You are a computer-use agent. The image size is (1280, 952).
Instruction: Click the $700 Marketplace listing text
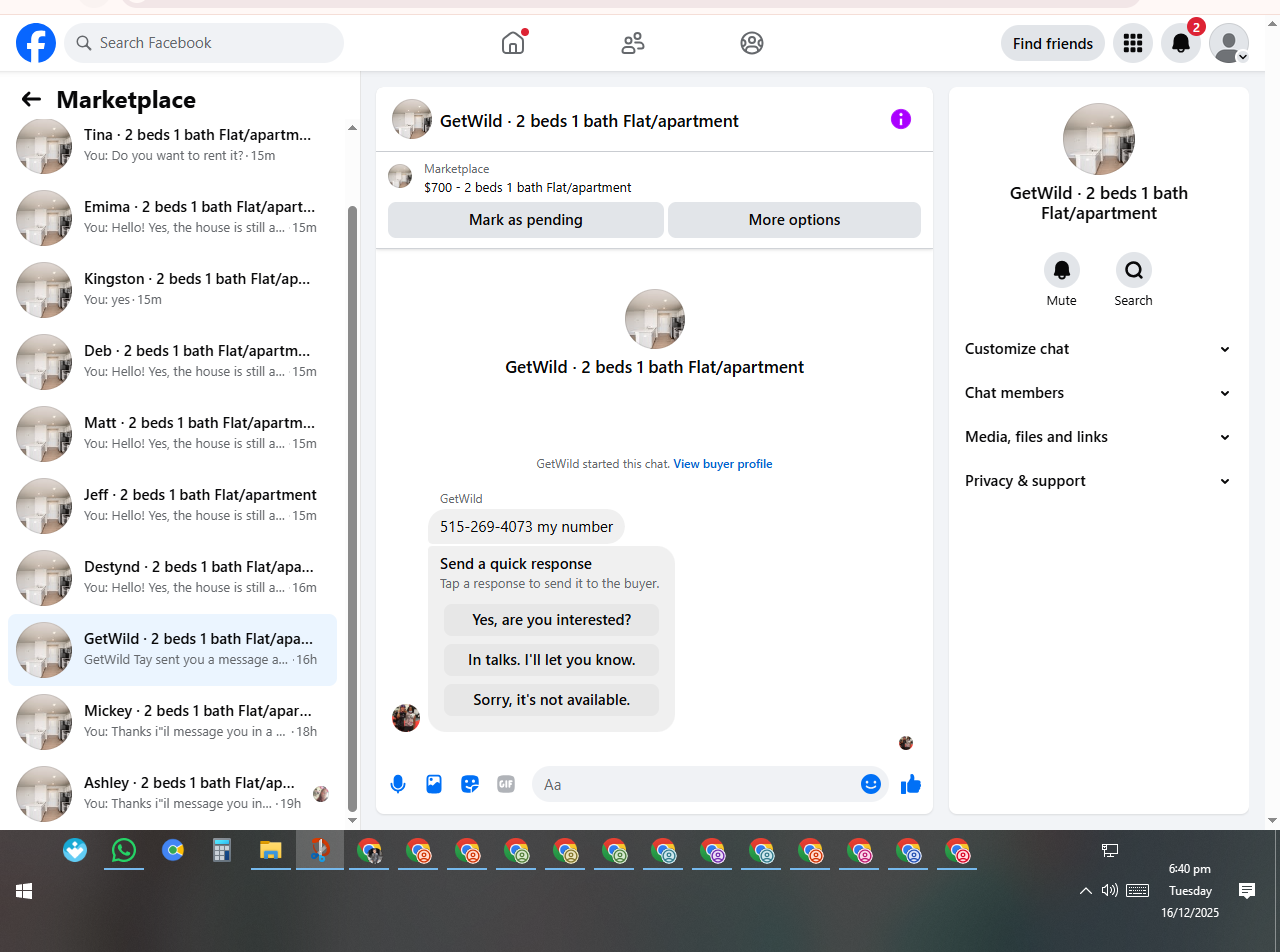click(527, 187)
